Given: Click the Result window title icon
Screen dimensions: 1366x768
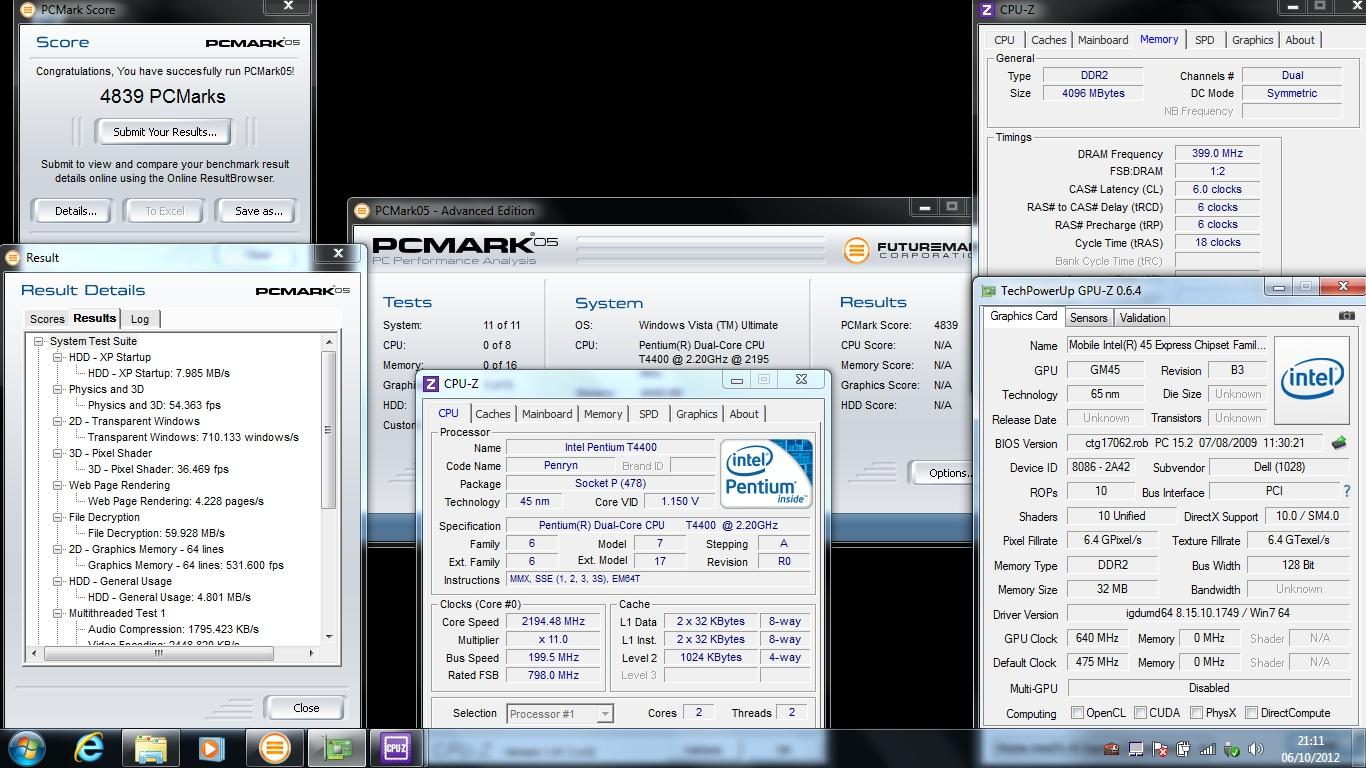Looking at the screenshot, I should pos(13,257).
